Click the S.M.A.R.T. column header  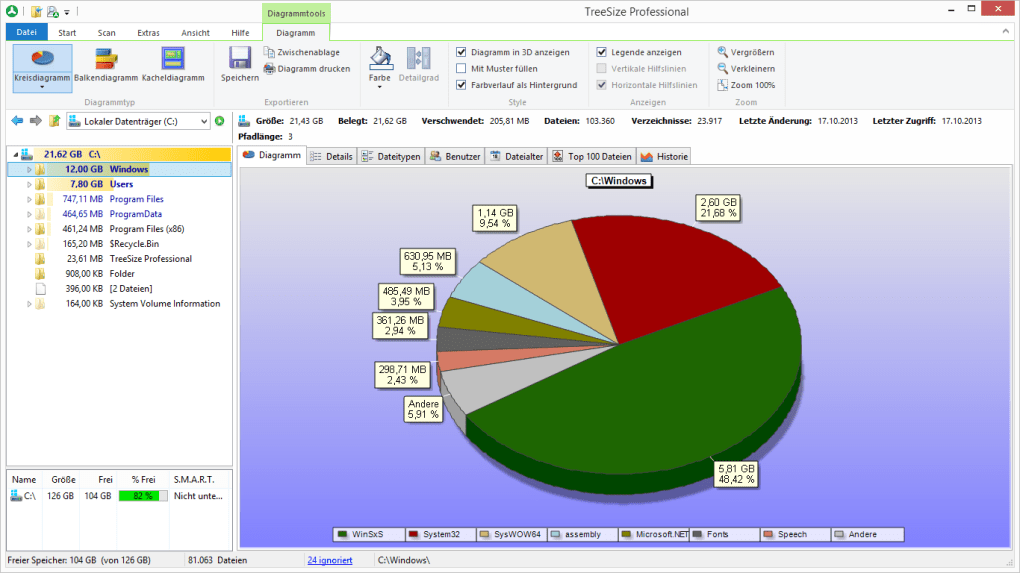tap(194, 479)
